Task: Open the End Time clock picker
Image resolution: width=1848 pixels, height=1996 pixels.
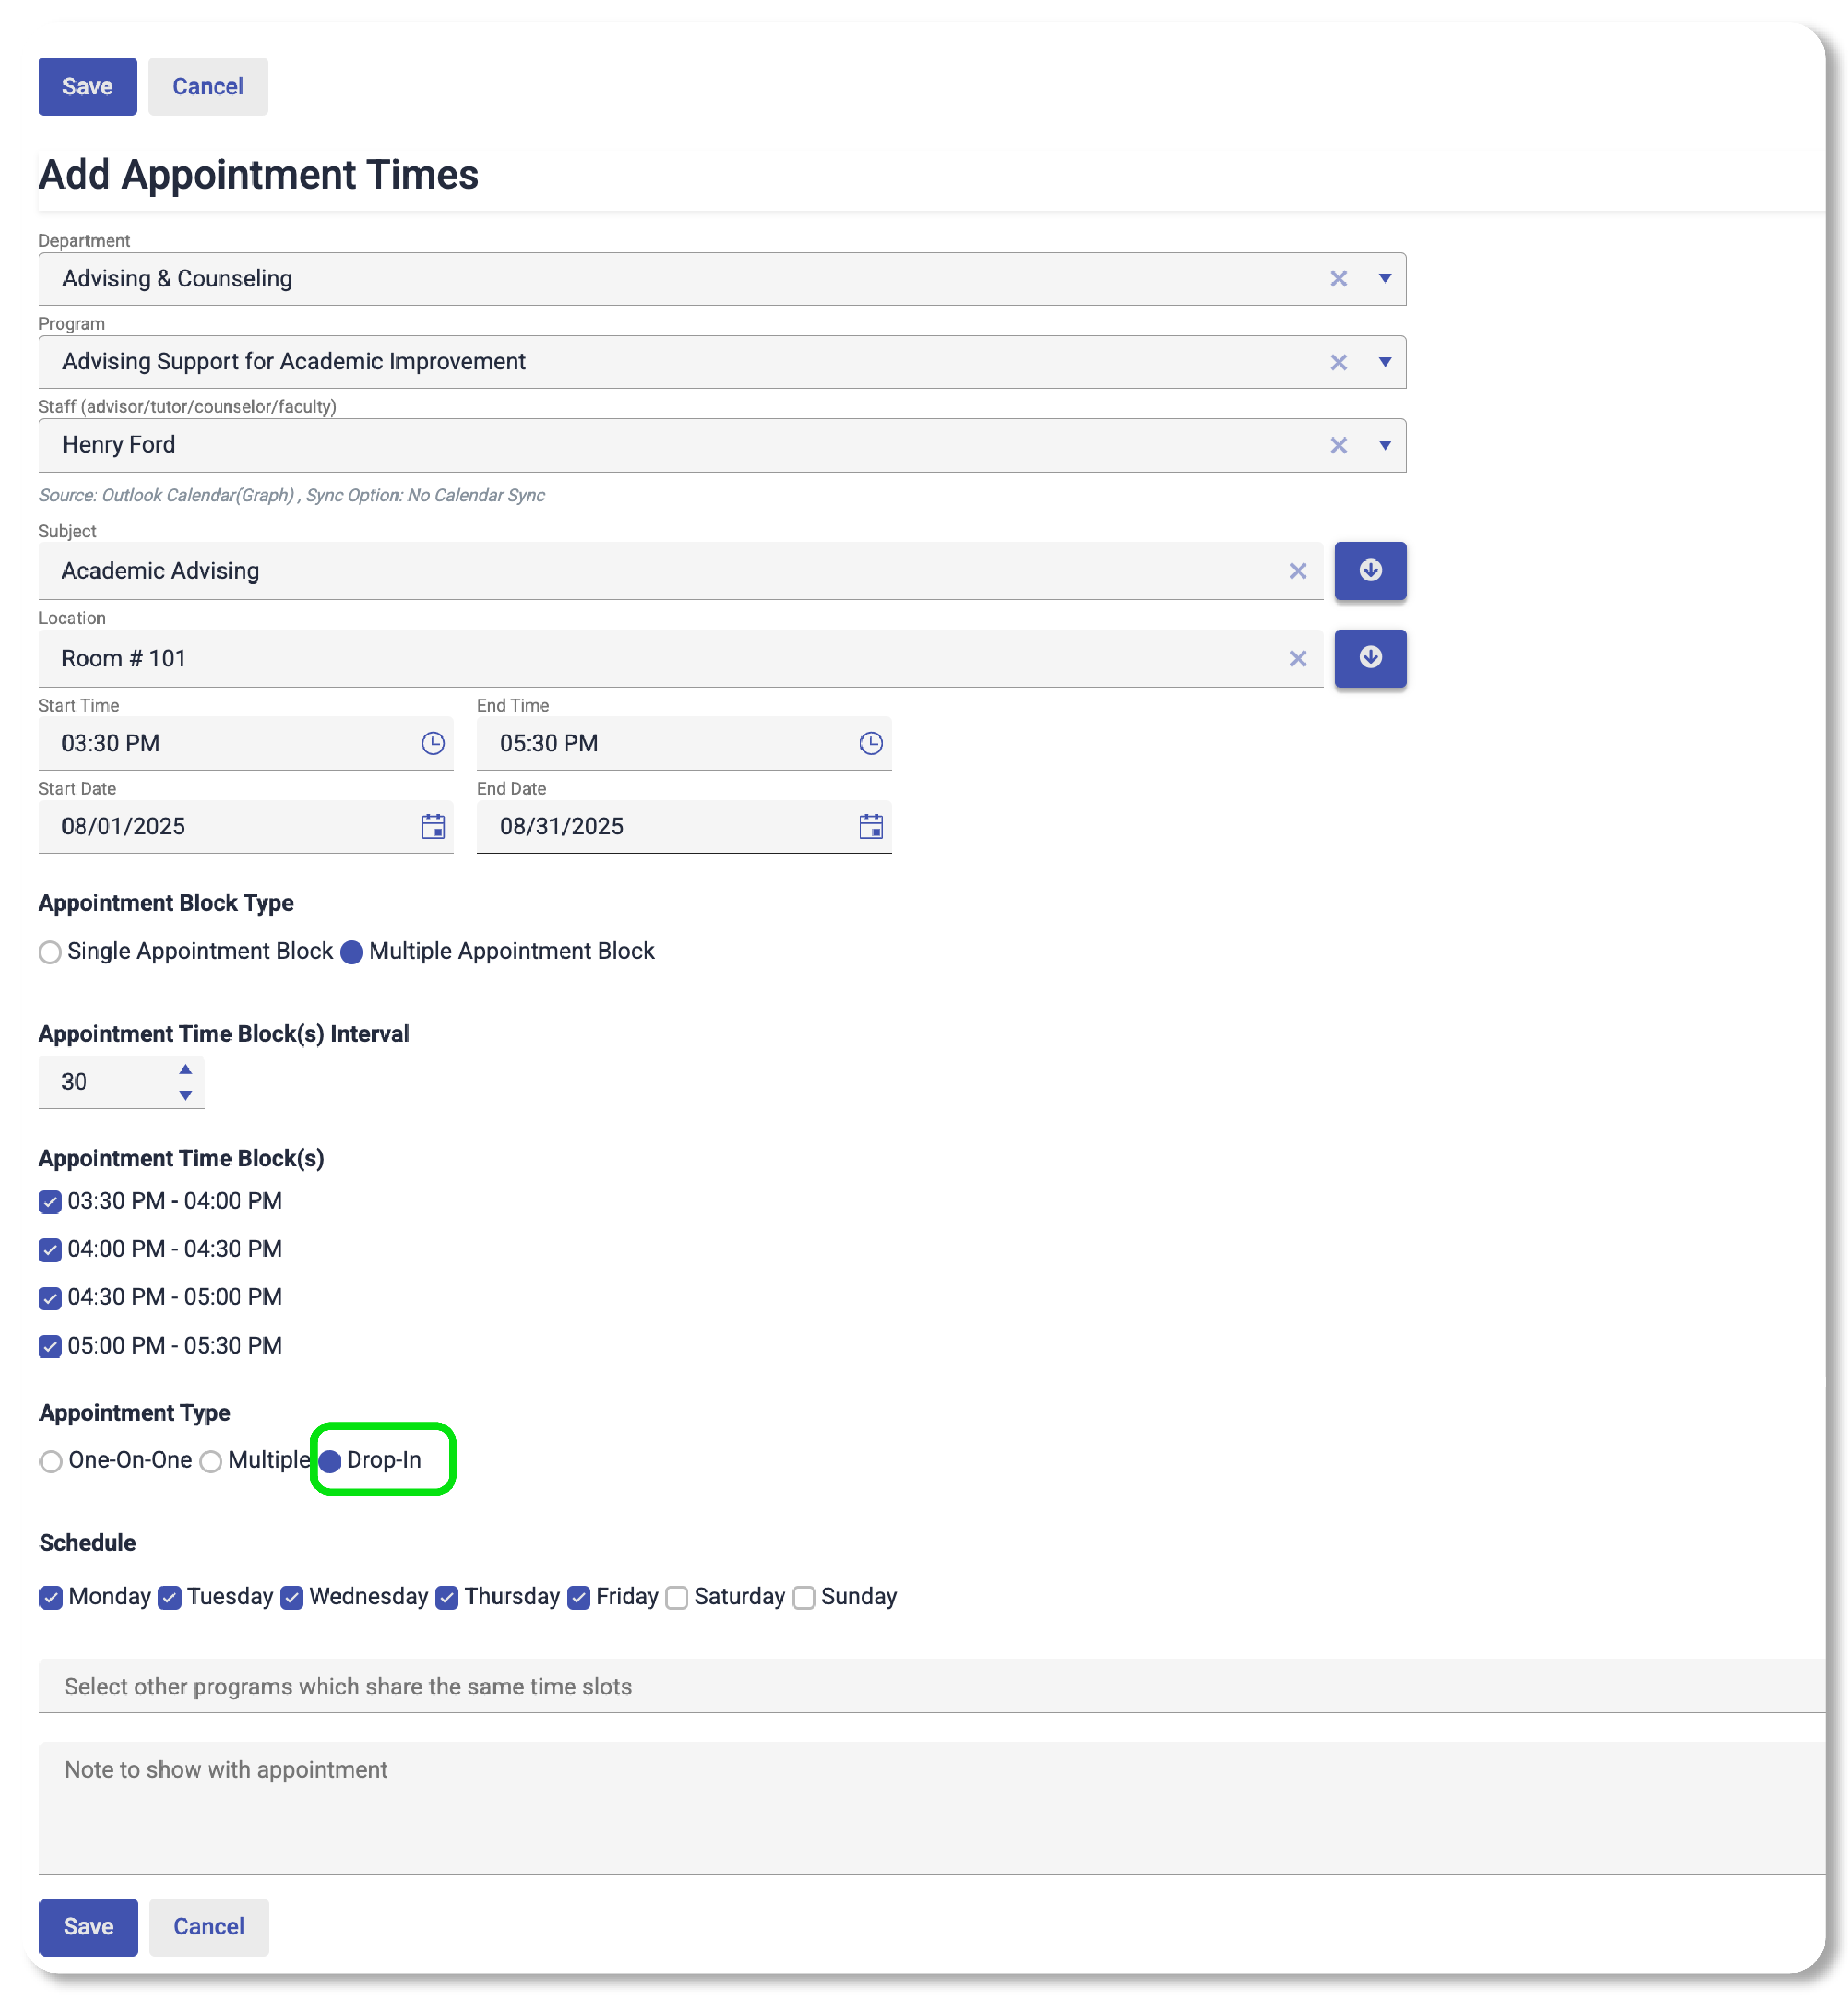Action: point(870,743)
